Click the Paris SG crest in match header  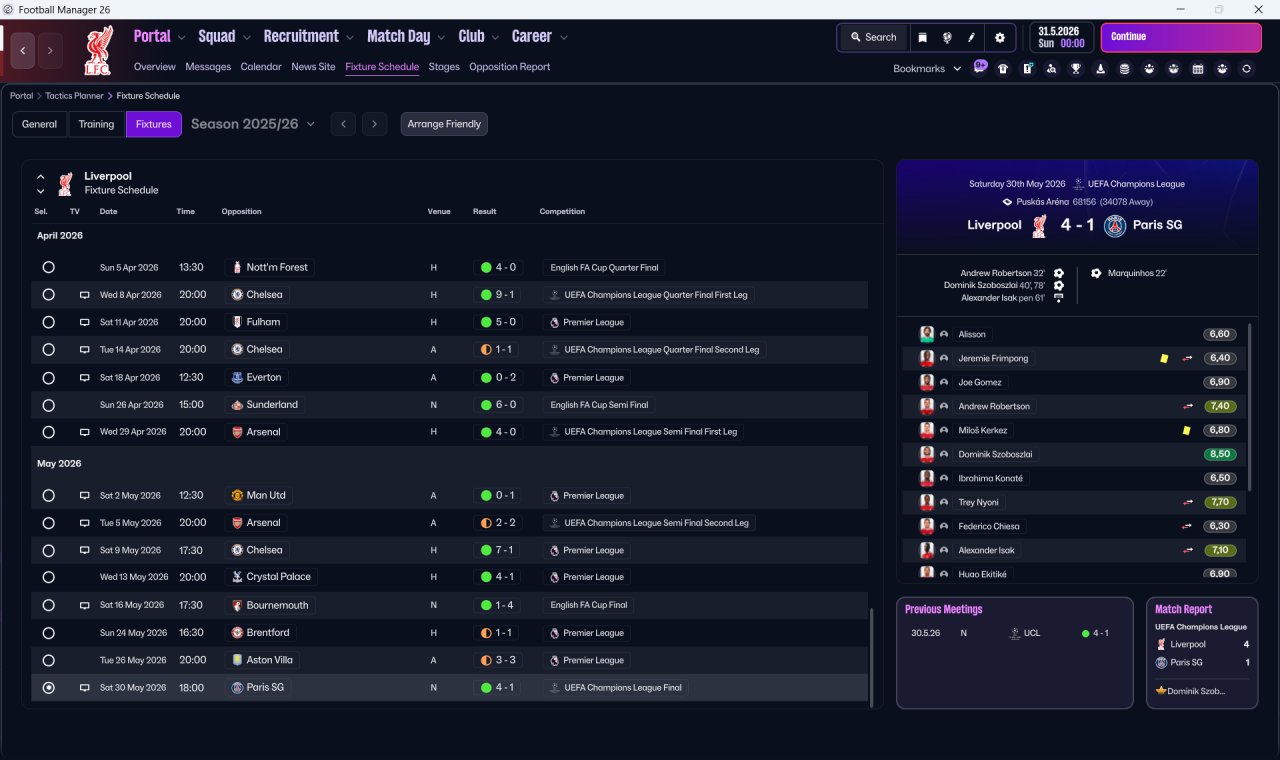(x=1115, y=225)
